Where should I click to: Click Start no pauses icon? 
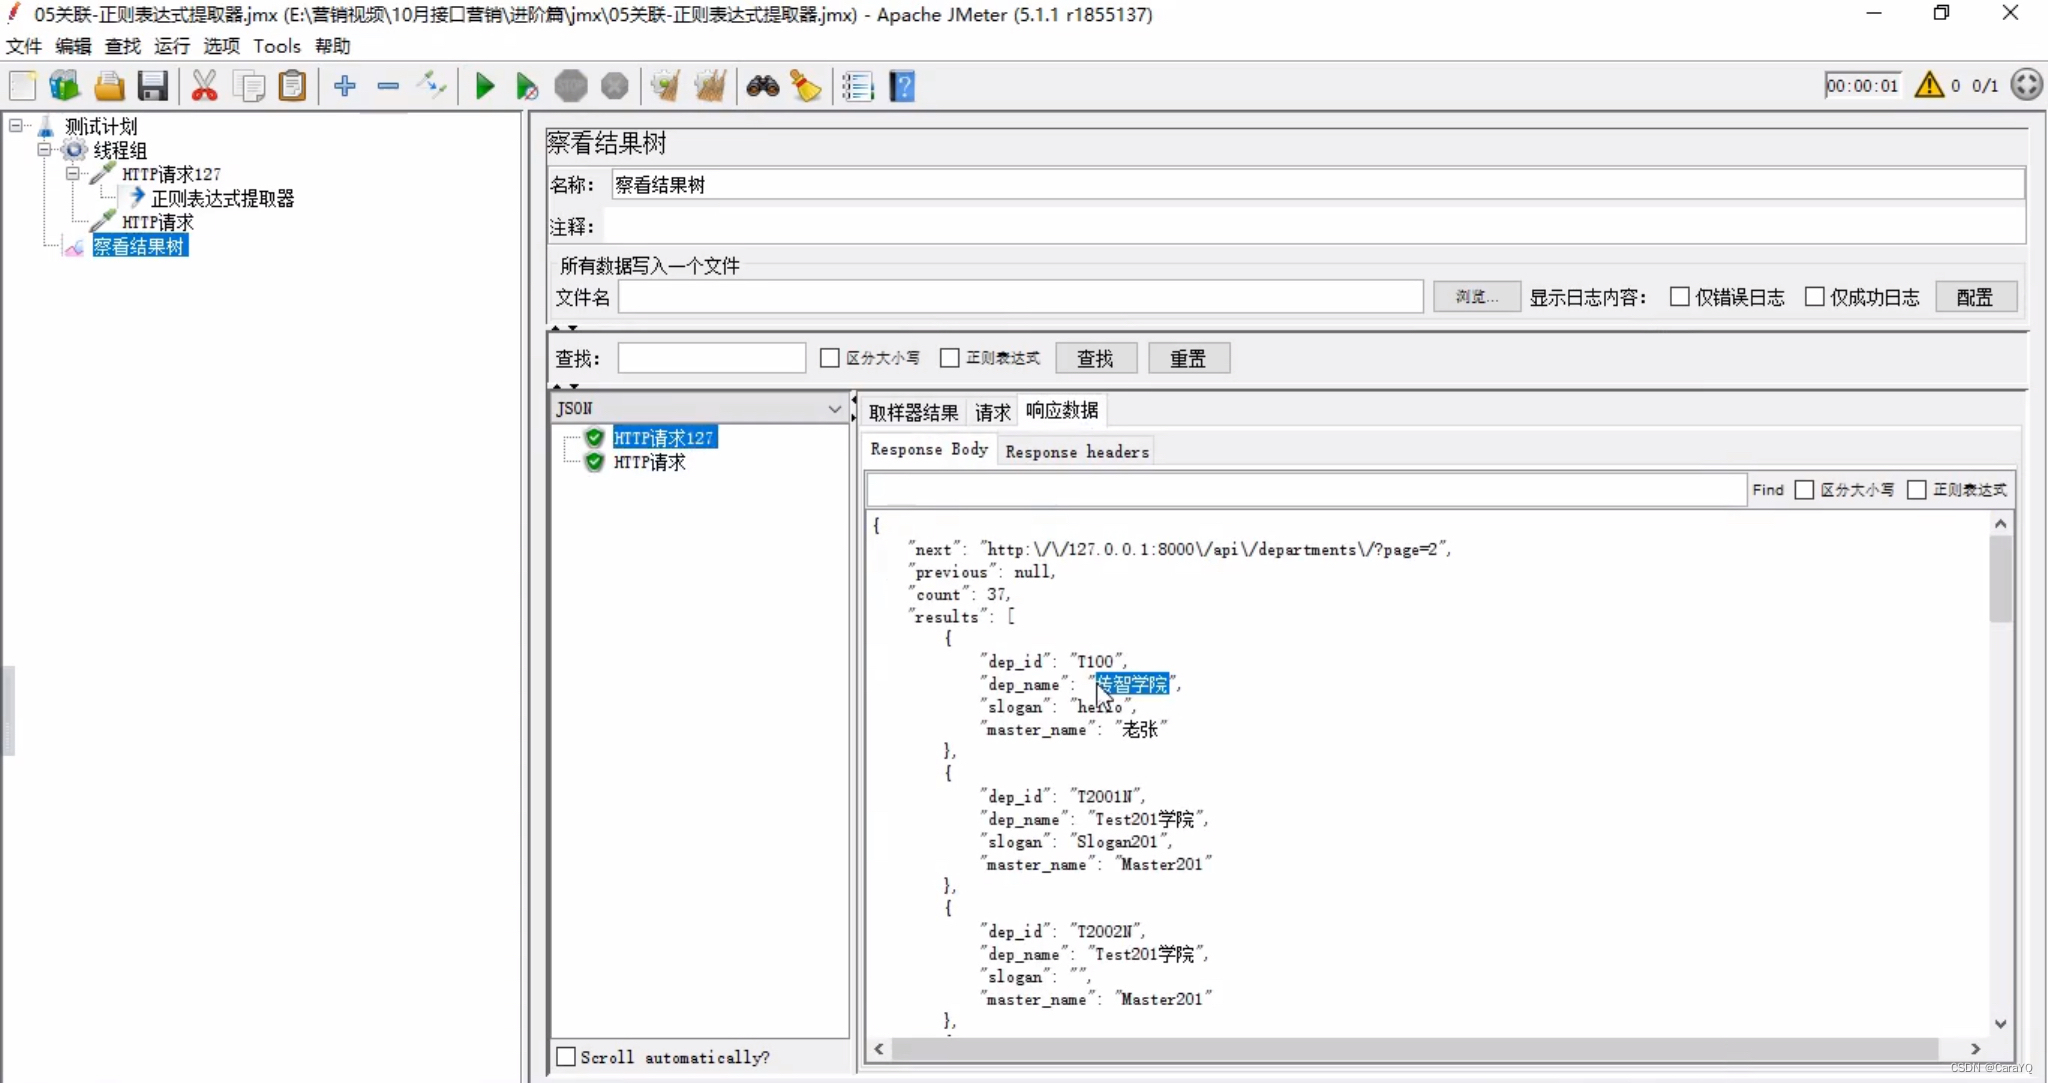527,86
